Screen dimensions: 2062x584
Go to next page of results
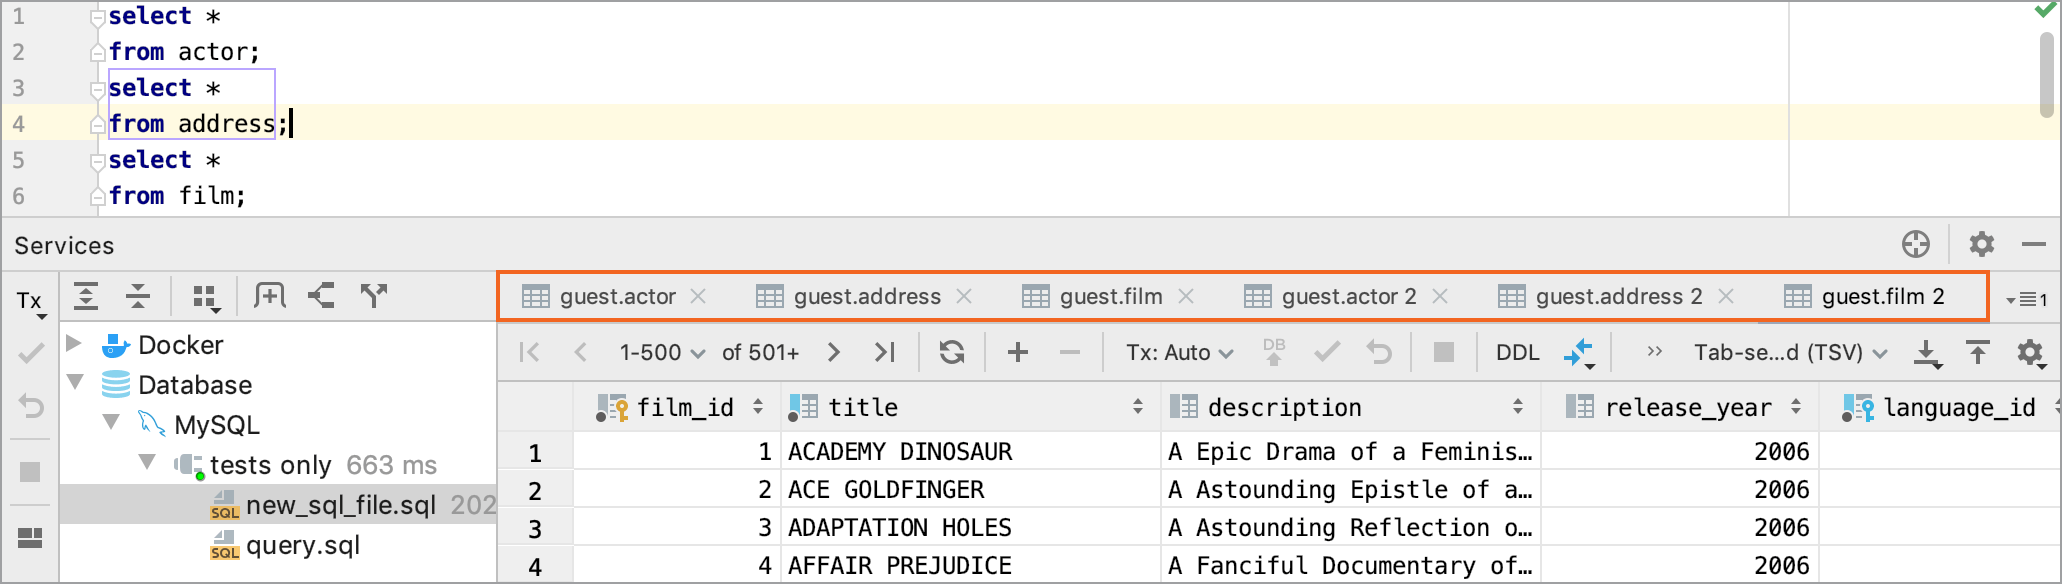[834, 352]
